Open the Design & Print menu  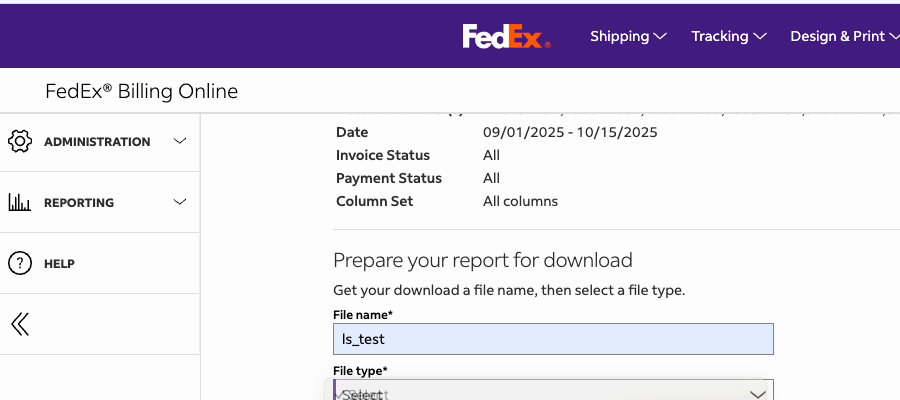click(845, 36)
